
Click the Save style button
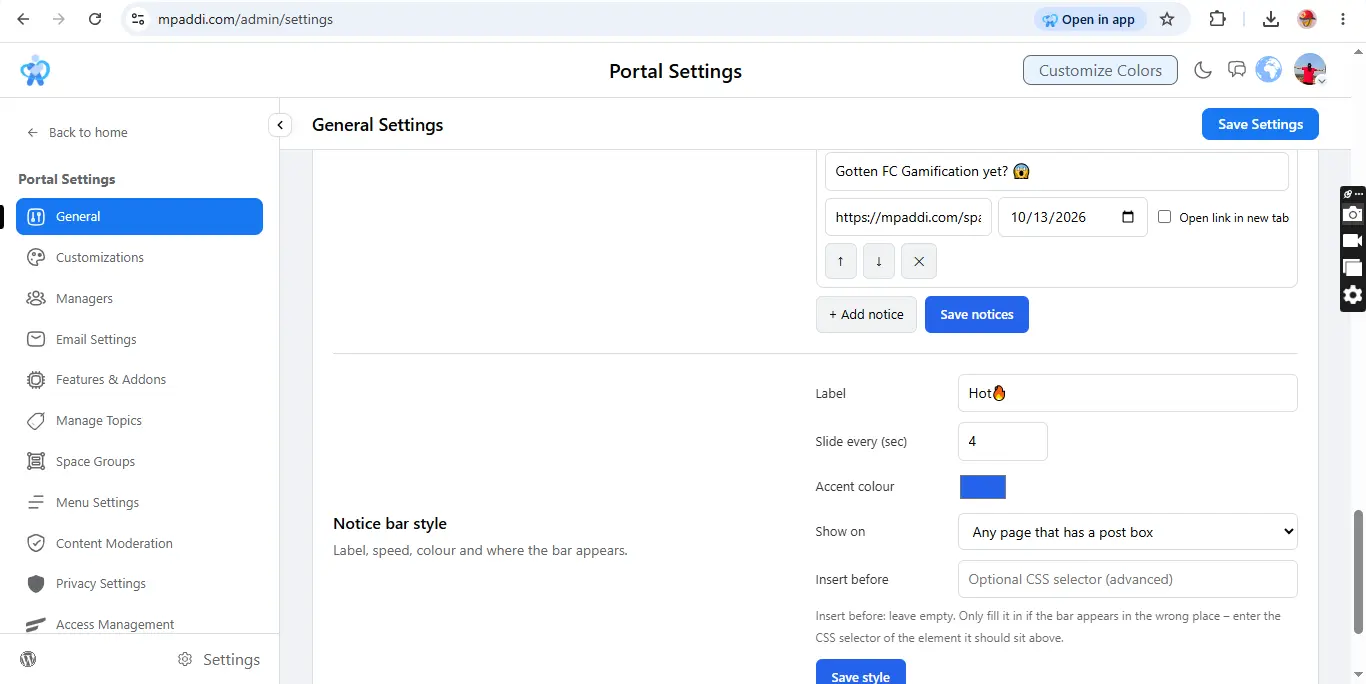tap(861, 674)
